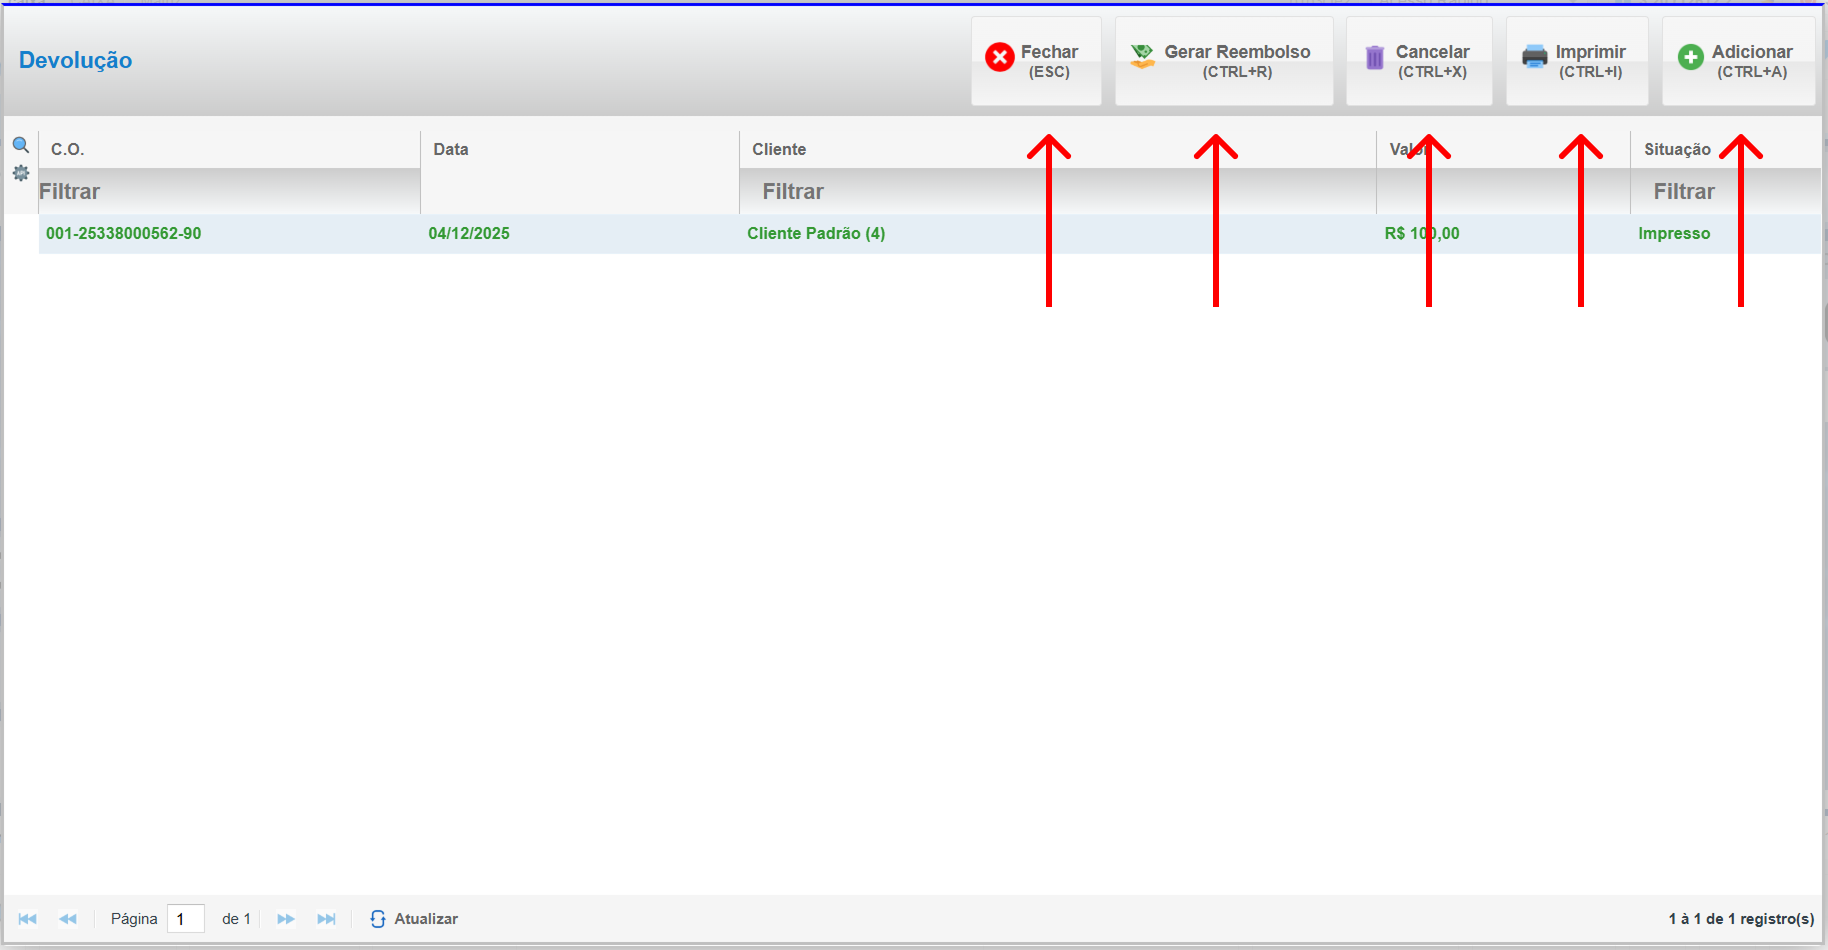Go to next page arrow icon

[286, 919]
